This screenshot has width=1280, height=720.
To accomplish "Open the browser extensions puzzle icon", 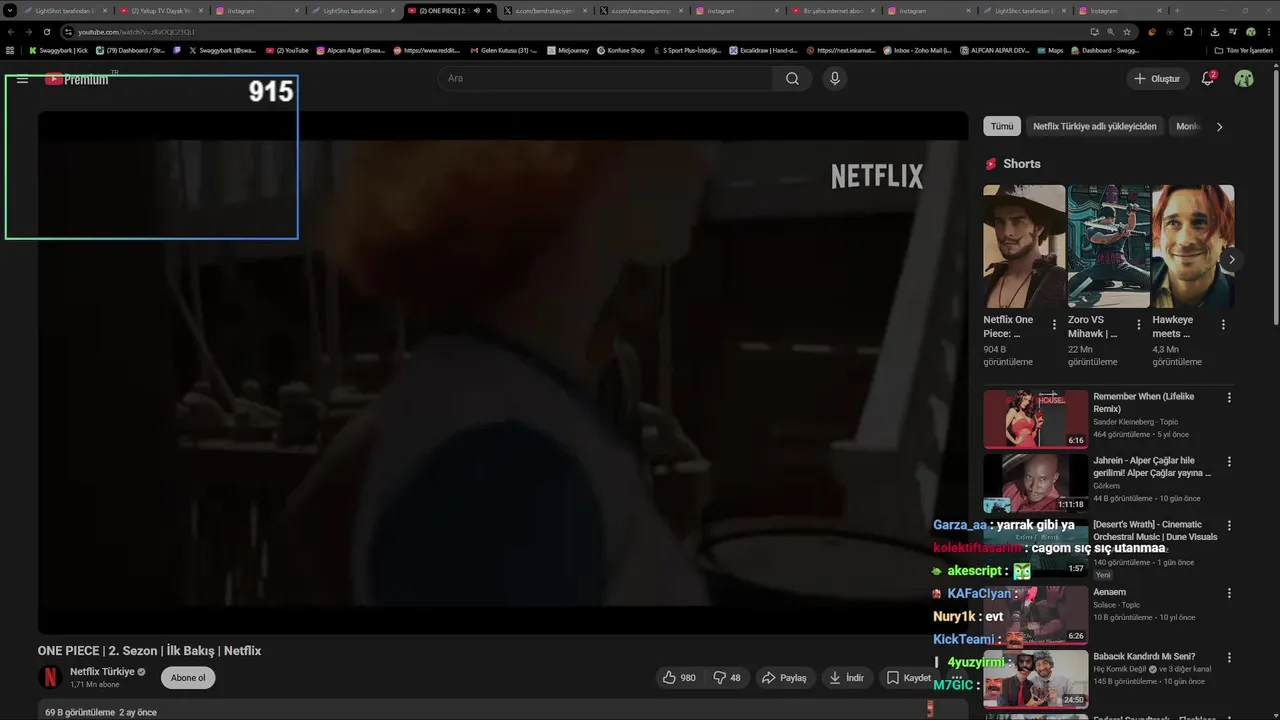I will (x=1188, y=32).
